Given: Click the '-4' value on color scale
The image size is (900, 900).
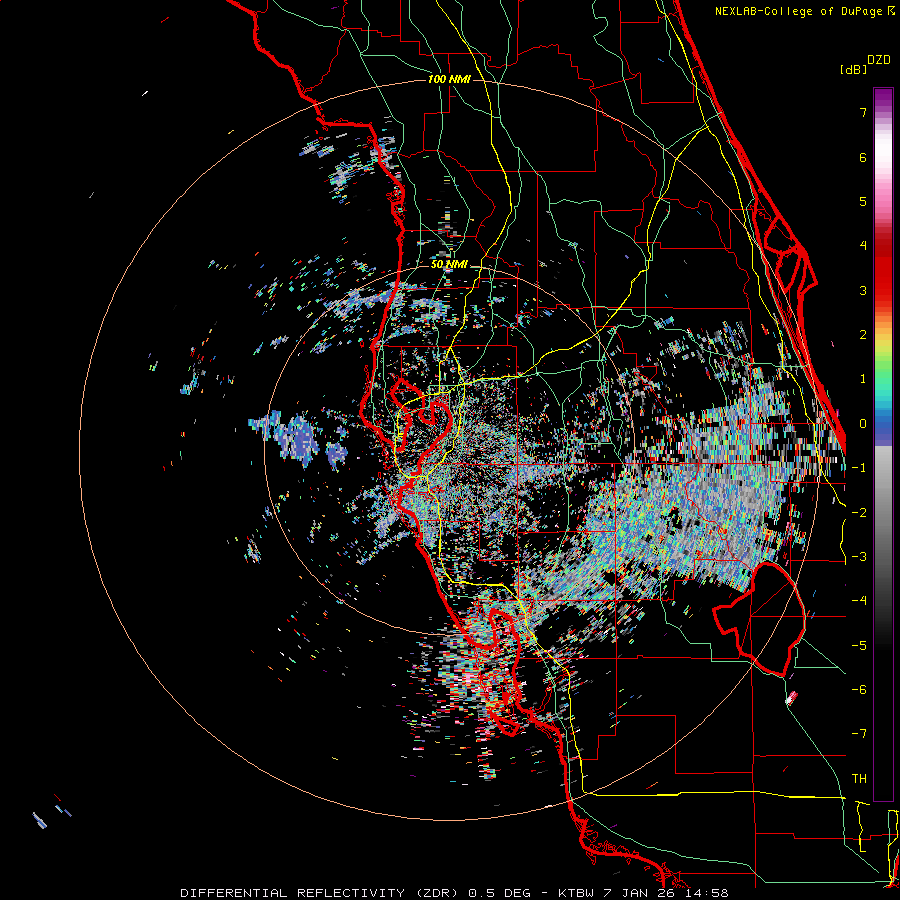Looking at the screenshot, I should point(859,601).
